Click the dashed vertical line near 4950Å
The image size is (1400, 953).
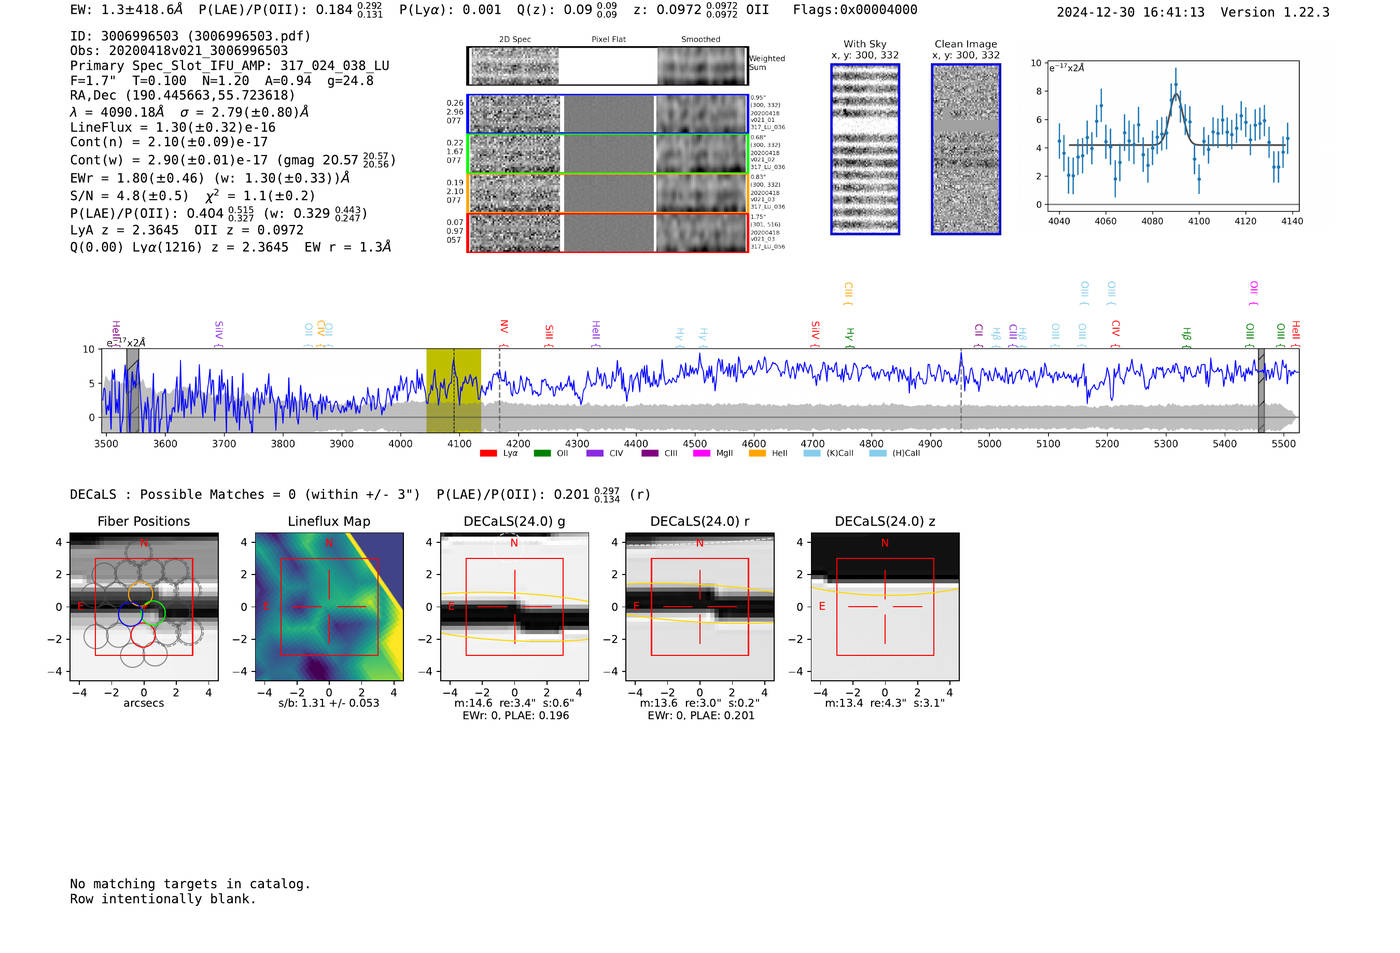pyautogui.click(x=961, y=390)
